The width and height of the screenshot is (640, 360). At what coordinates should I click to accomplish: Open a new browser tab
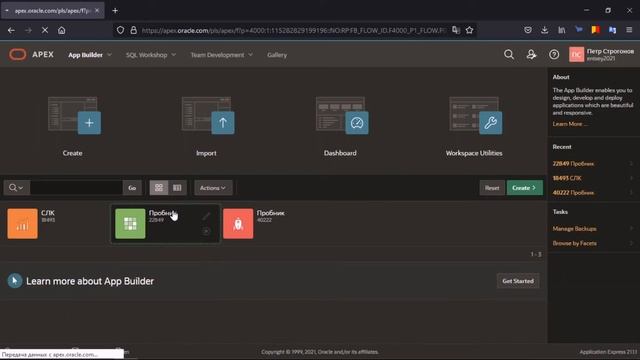115,11
